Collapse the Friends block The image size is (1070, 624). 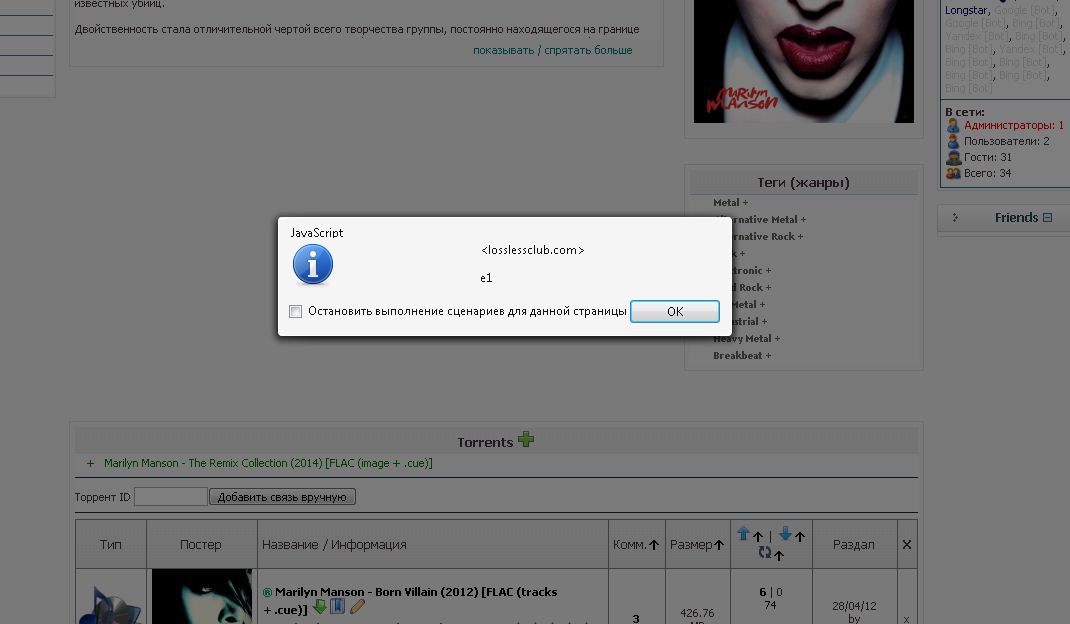pyautogui.click(x=1047, y=218)
